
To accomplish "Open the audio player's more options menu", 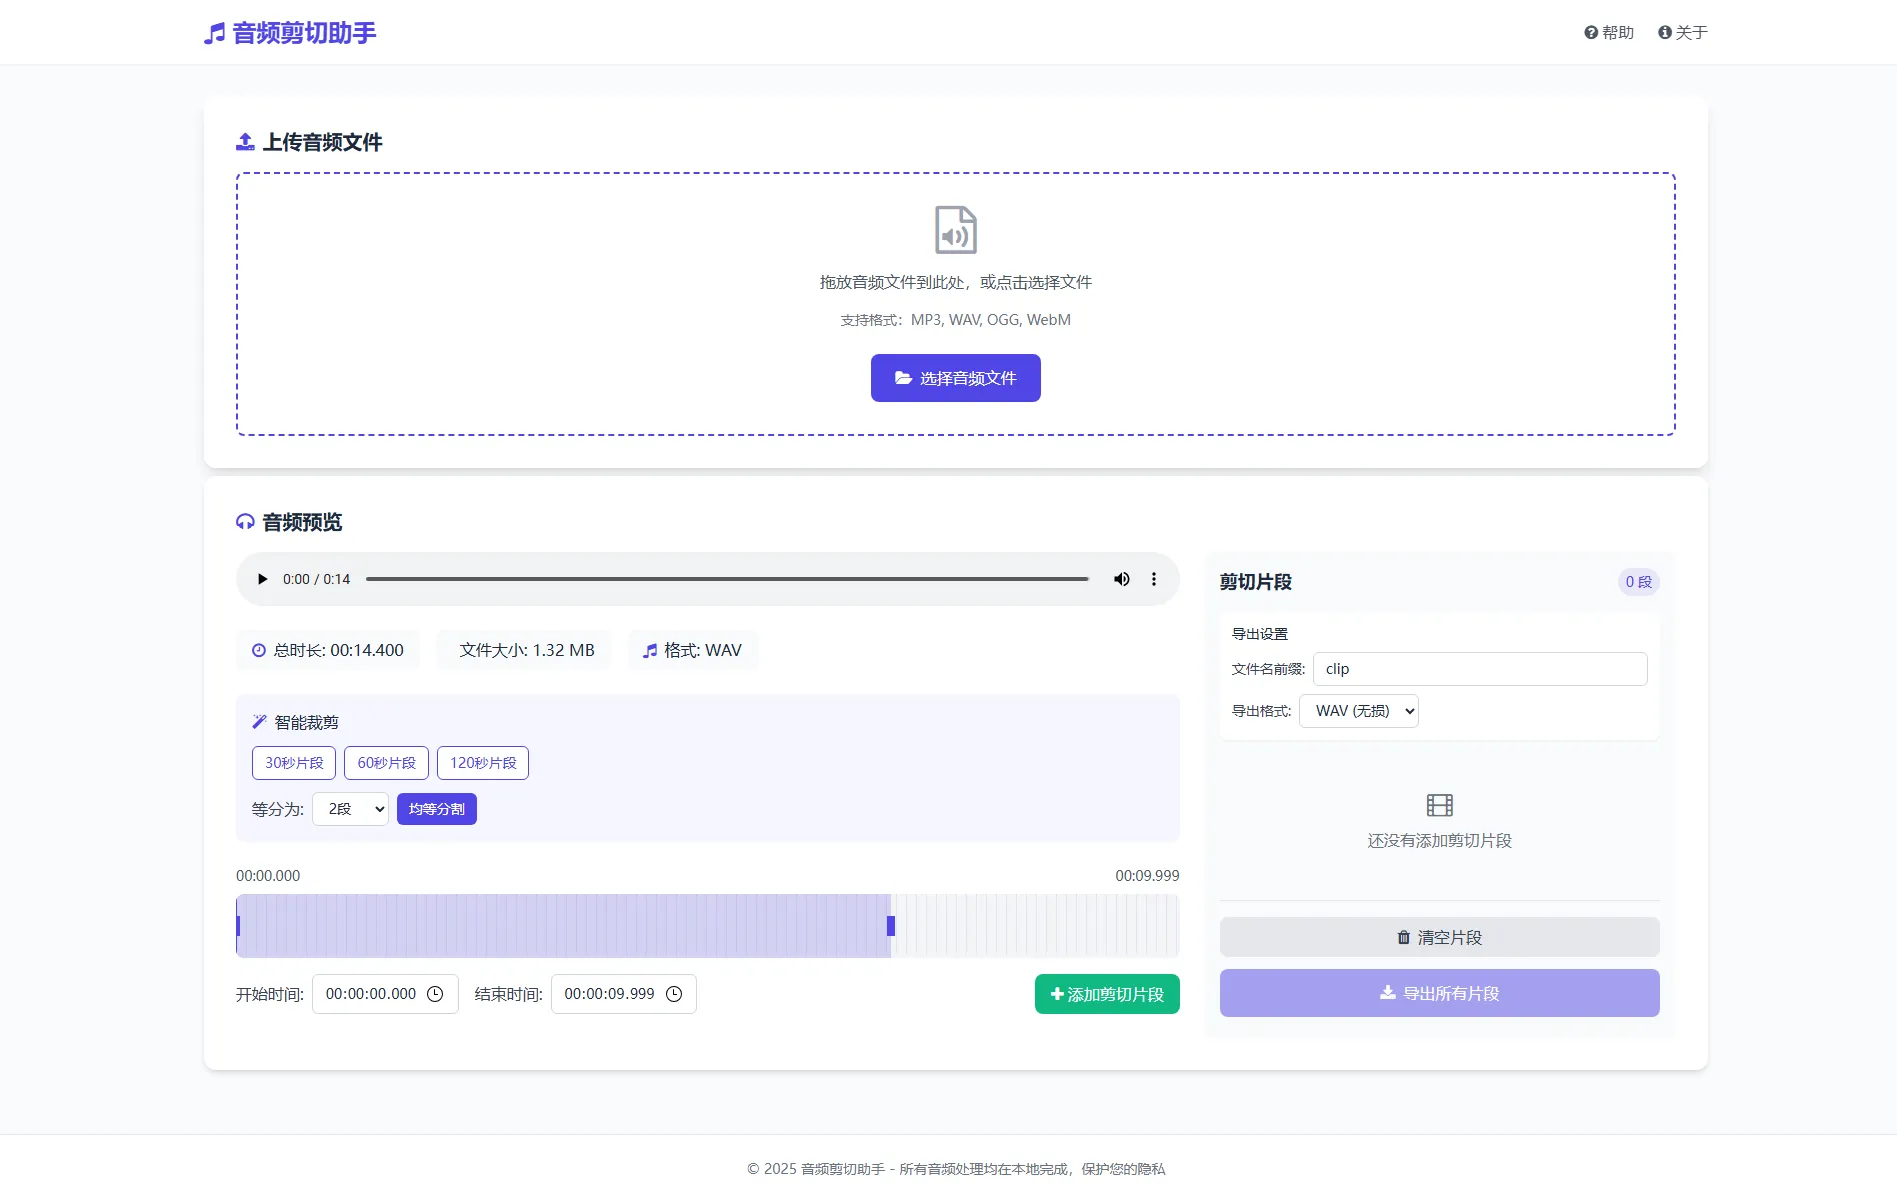I will tap(1153, 579).
